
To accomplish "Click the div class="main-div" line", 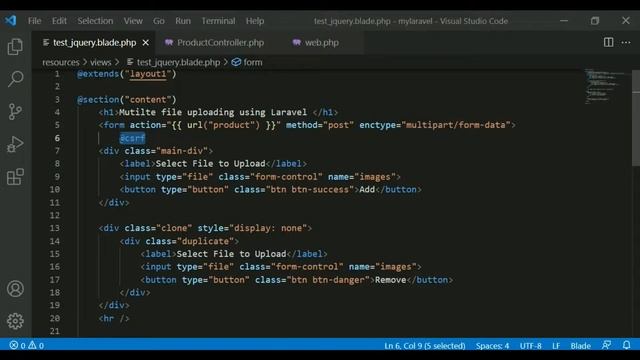I will (156, 151).
